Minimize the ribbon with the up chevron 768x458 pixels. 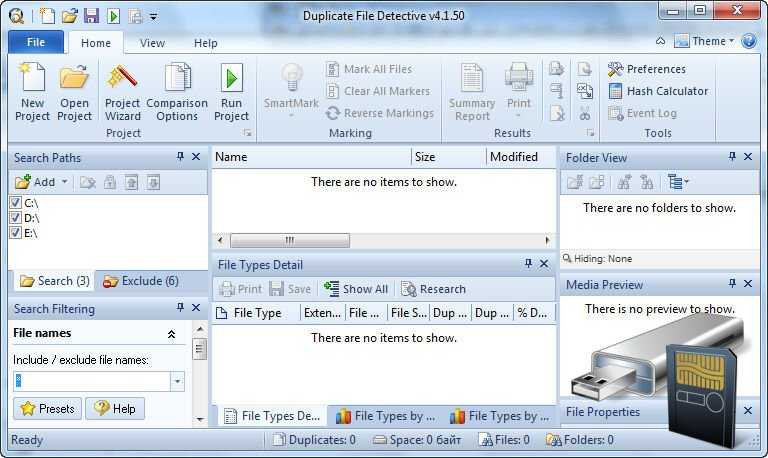click(661, 41)
